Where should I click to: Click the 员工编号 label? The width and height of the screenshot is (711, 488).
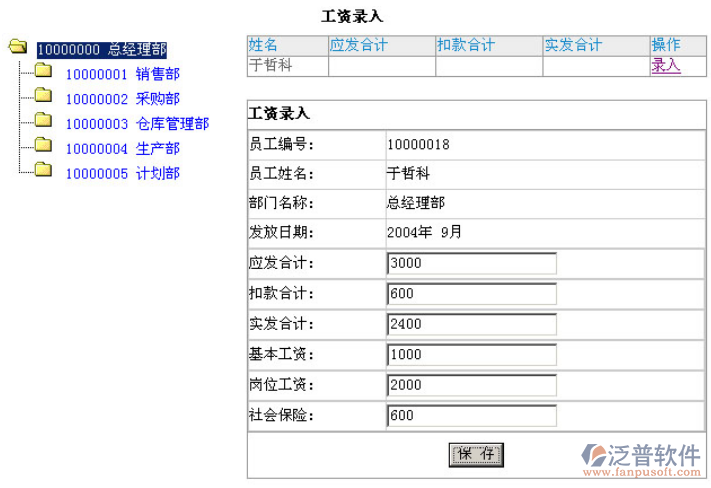point(282,145)
